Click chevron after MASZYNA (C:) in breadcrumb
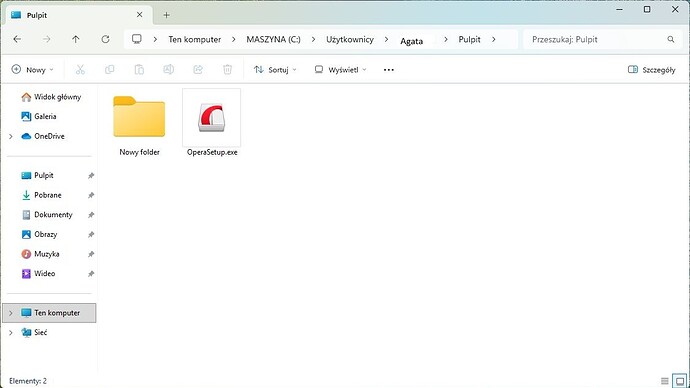The image size is (690, 388). click(313, 39)
